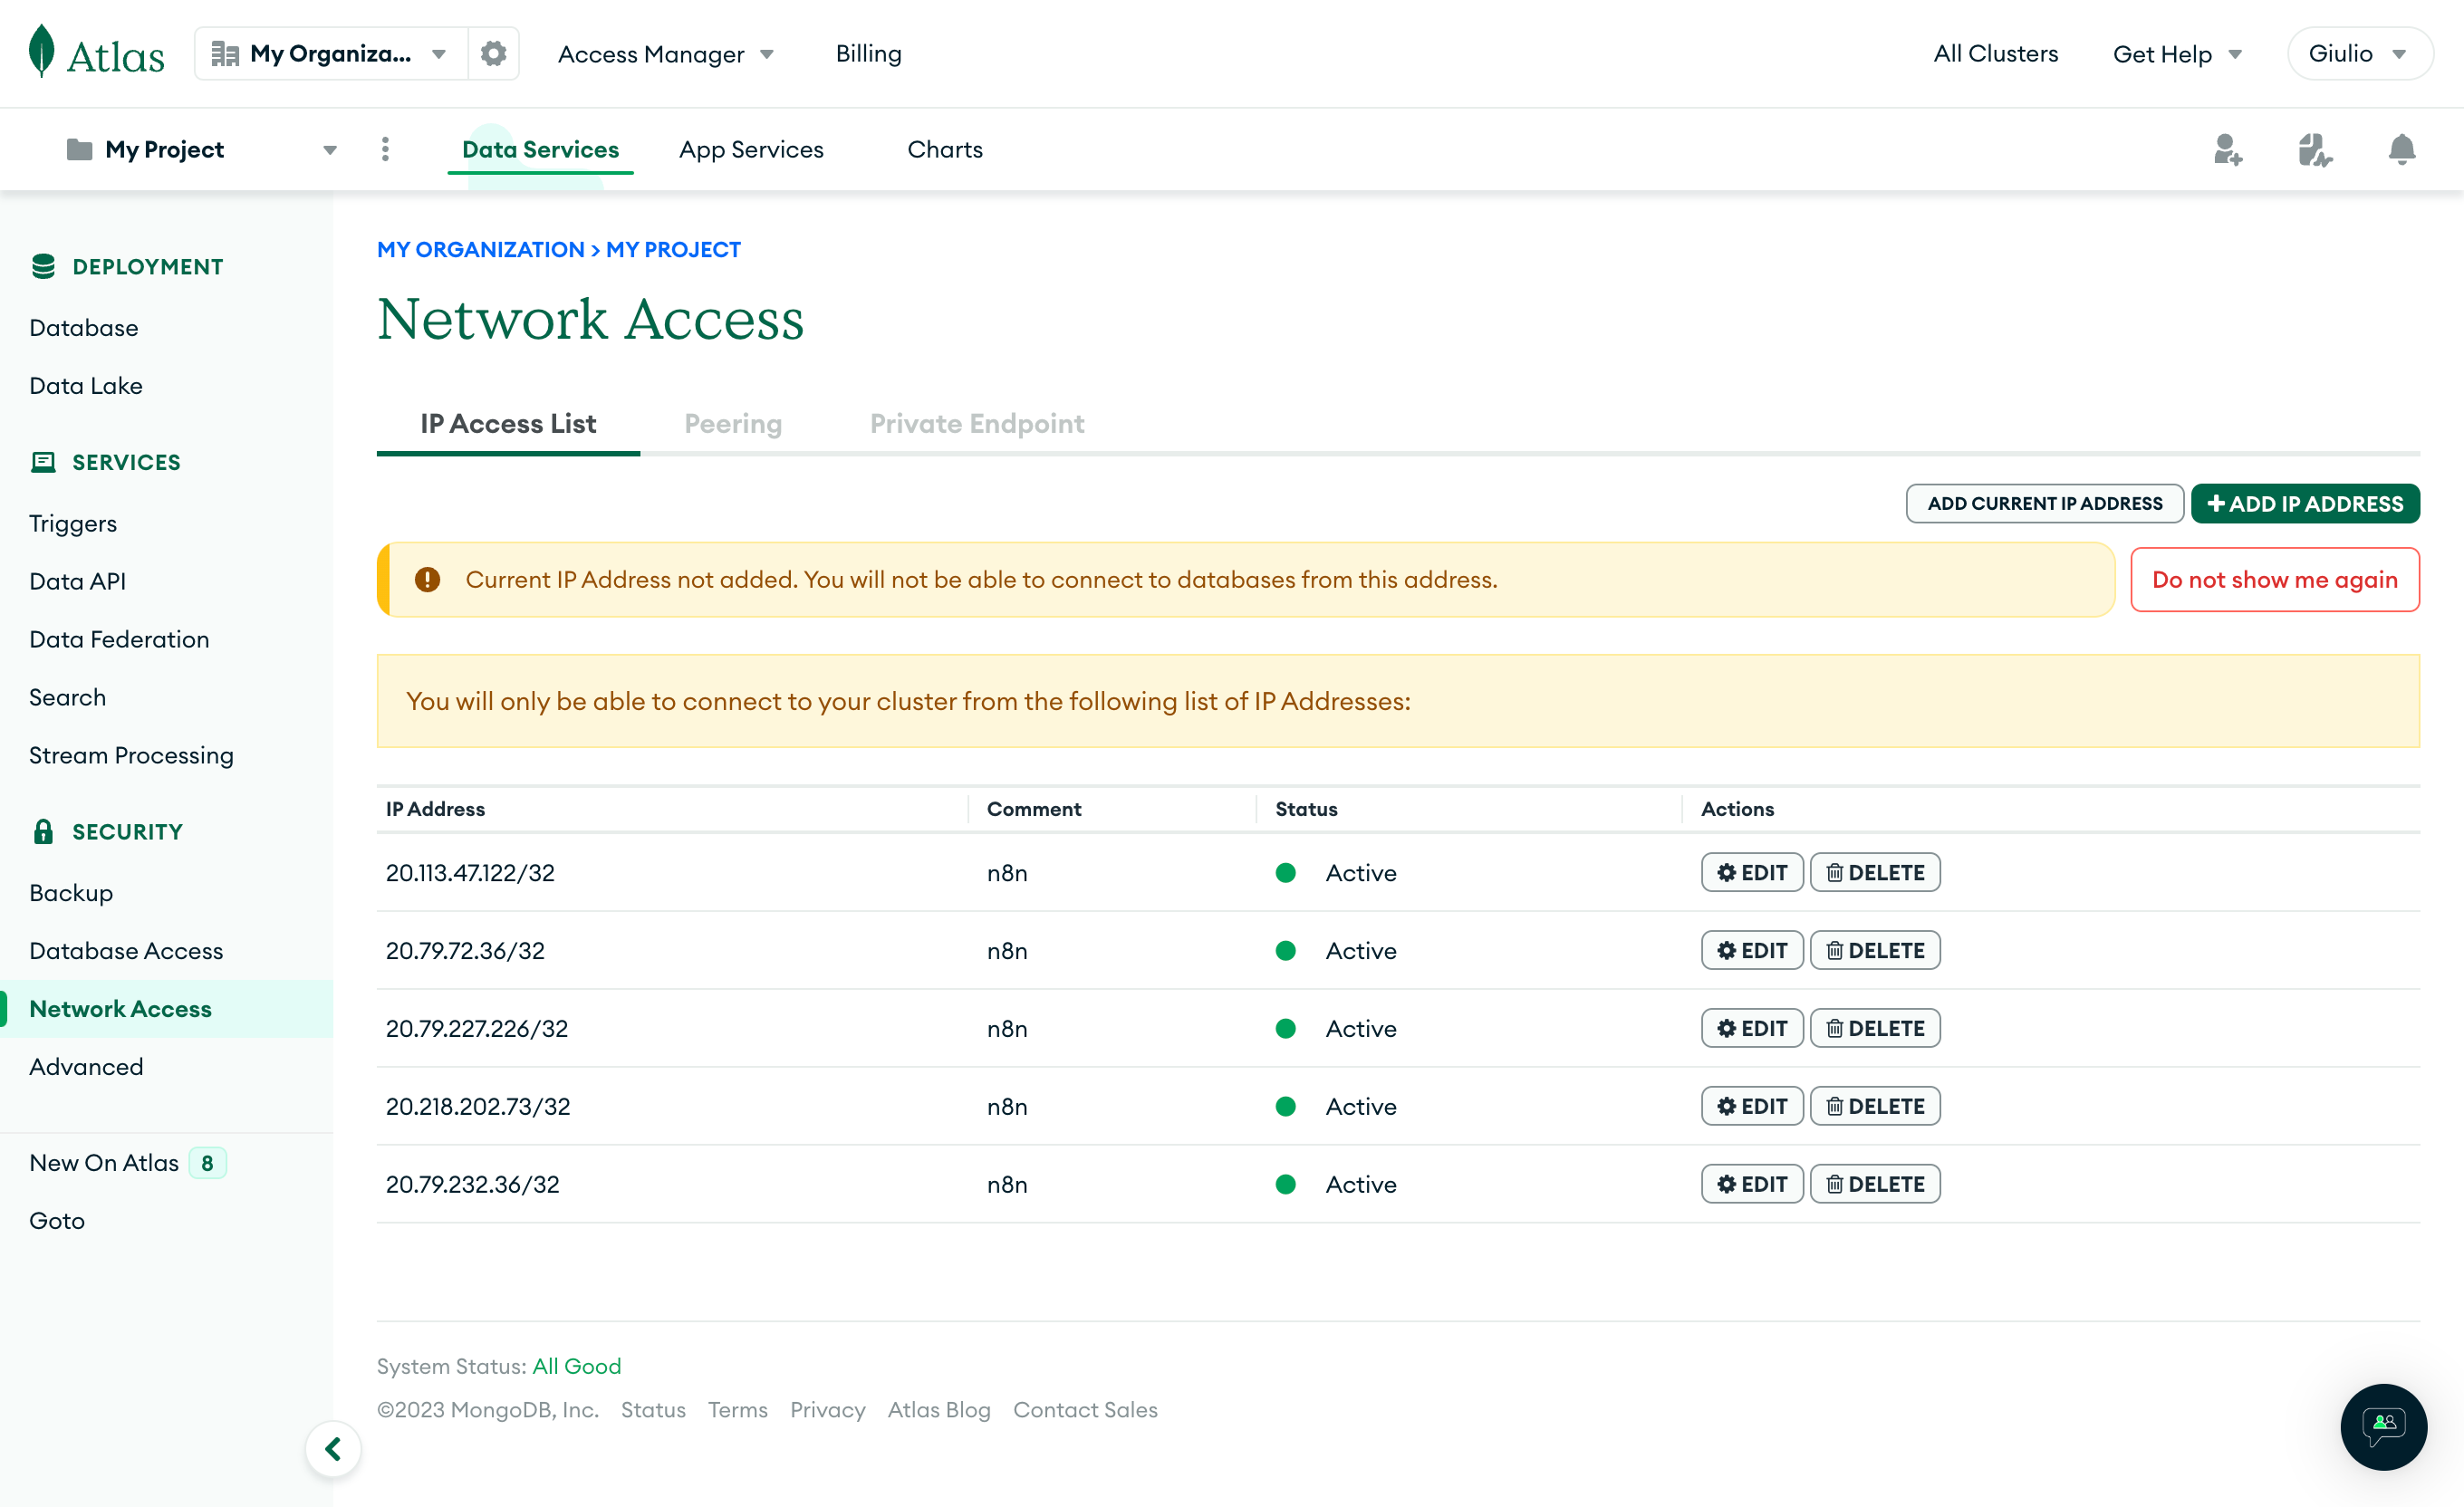Open the All Good system status link
This screenshot has width=2464, height=1507.
(x=577, y=1365)
